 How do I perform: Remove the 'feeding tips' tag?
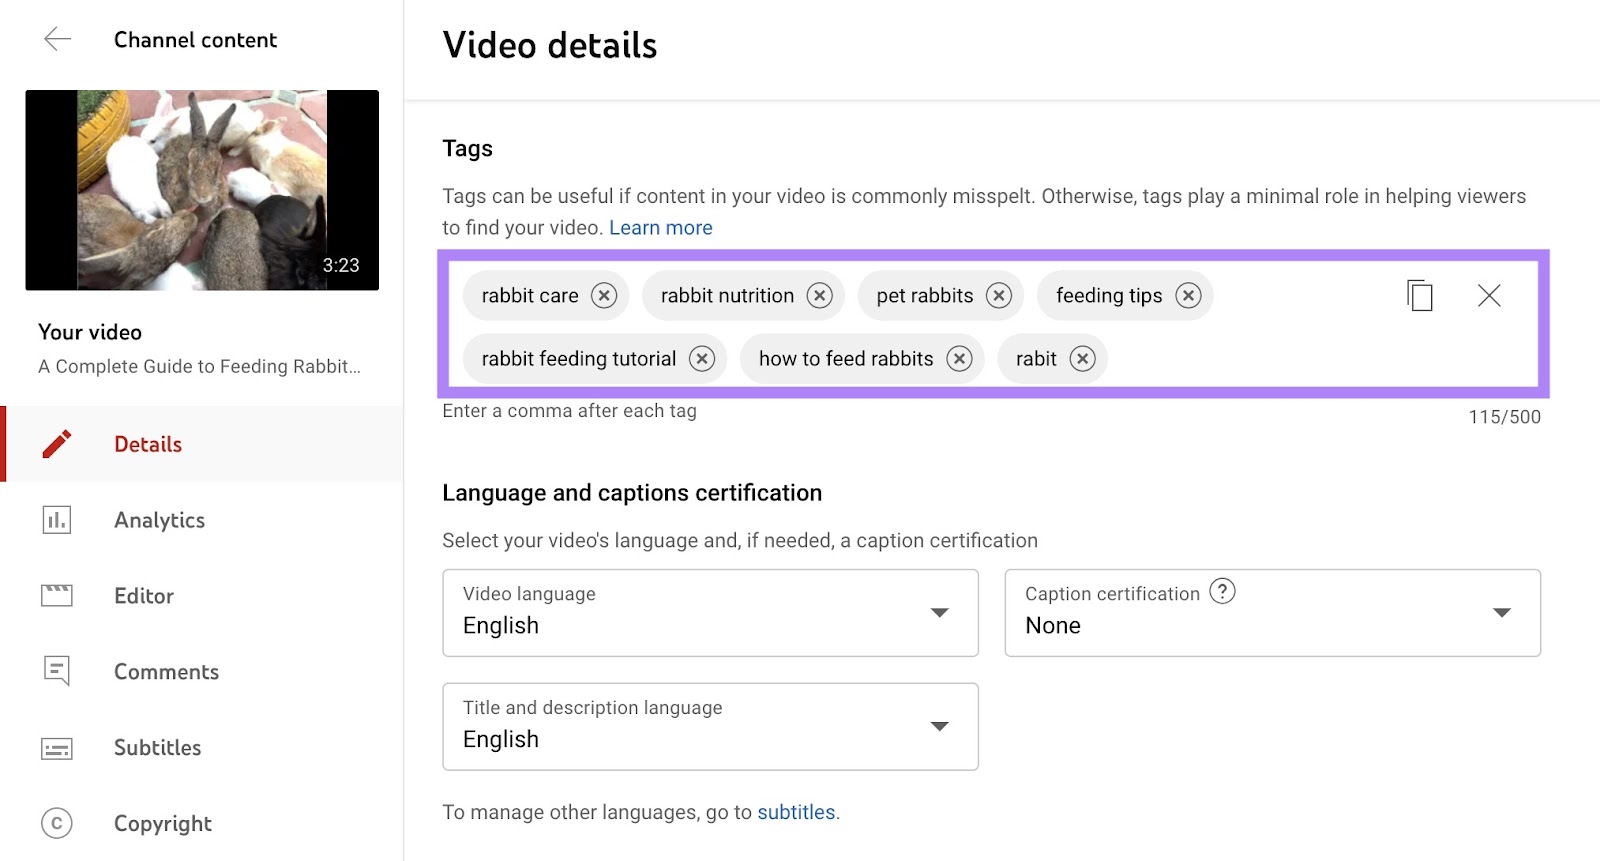[x=1188, y=296]
